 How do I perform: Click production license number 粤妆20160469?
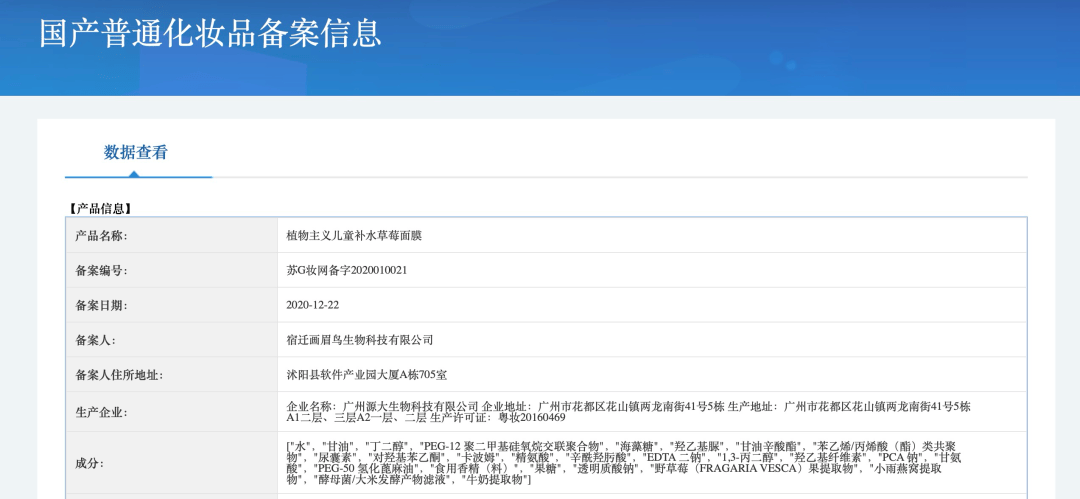click(532, 418)
